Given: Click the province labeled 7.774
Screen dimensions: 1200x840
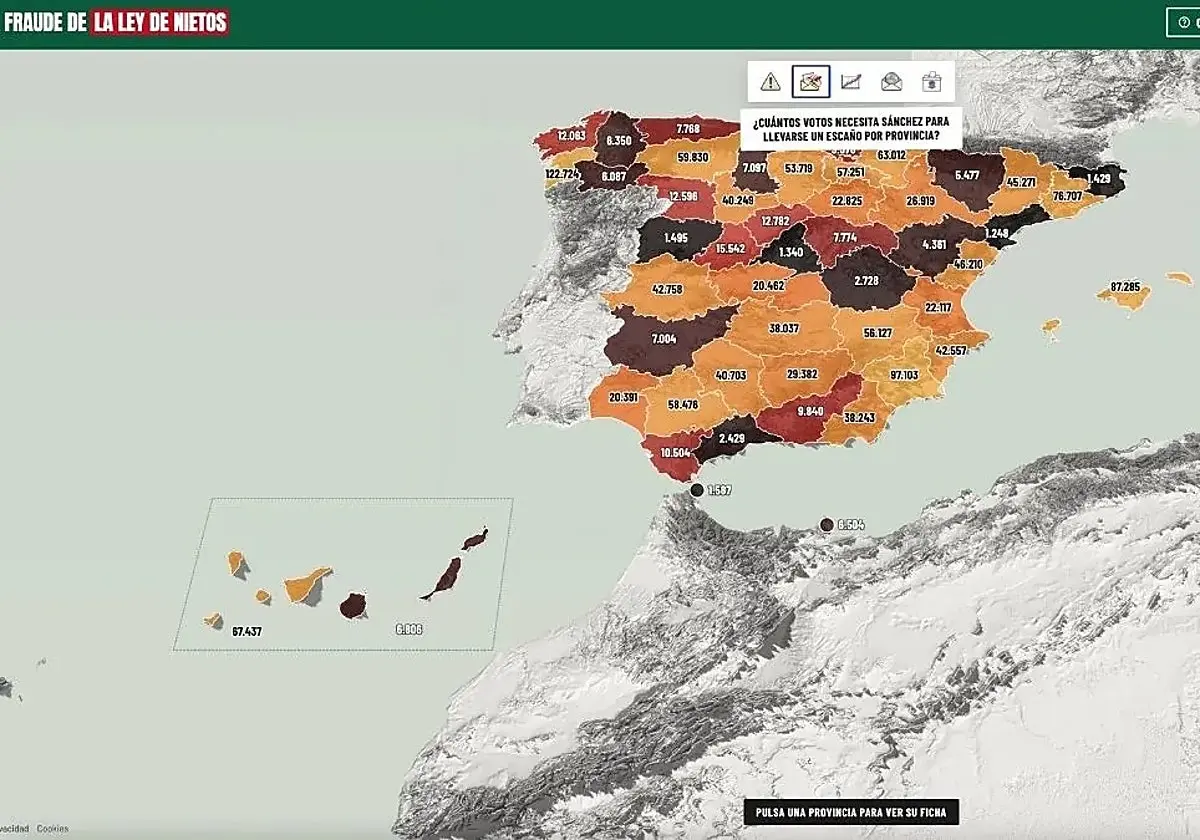Looking at the screenshot, I should [x=845, y=238].
